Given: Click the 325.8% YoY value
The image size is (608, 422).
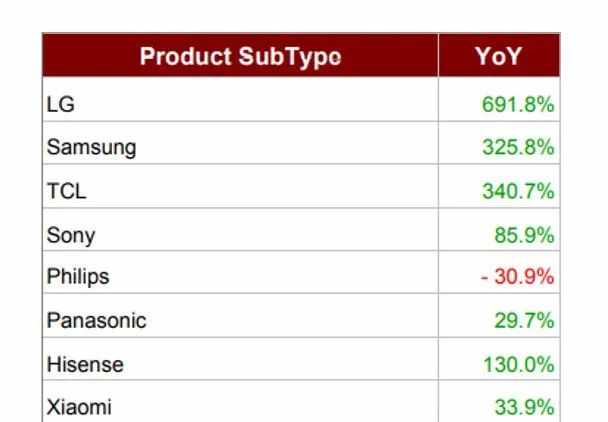Looking at the screenshot, I should (518, 147).
